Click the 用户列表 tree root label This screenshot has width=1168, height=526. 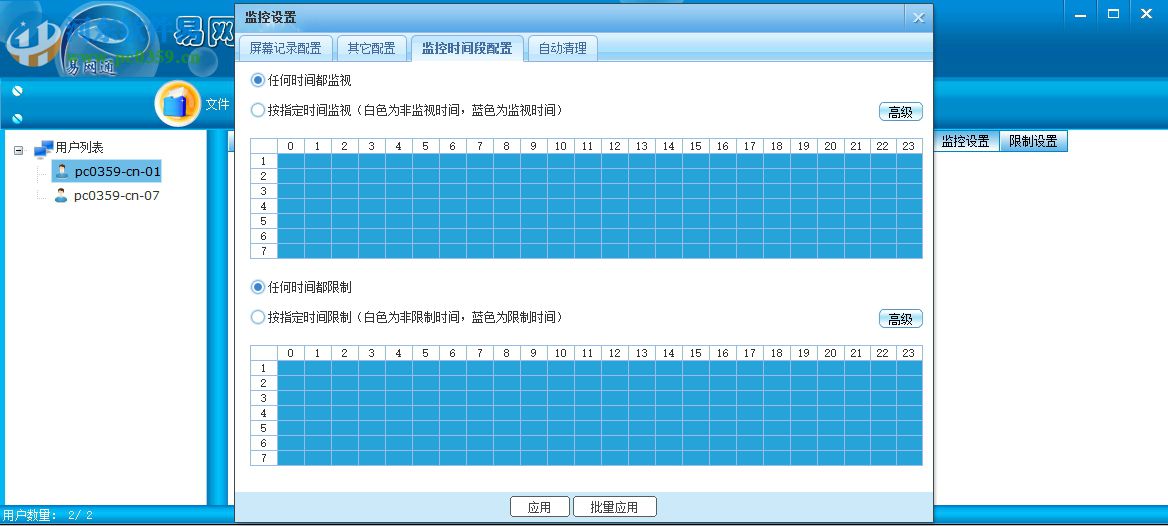(x=80, y=148)
